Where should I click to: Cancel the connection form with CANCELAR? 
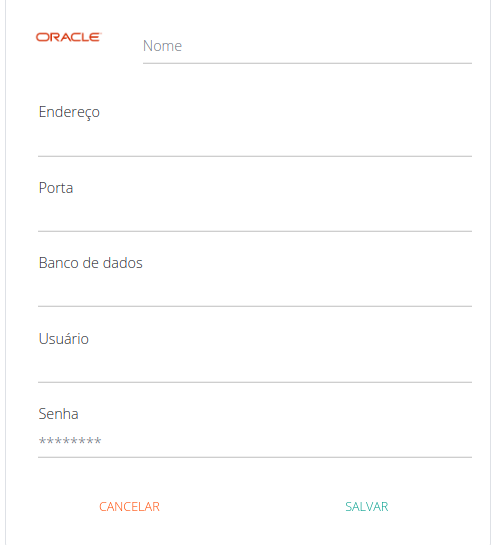129,507
